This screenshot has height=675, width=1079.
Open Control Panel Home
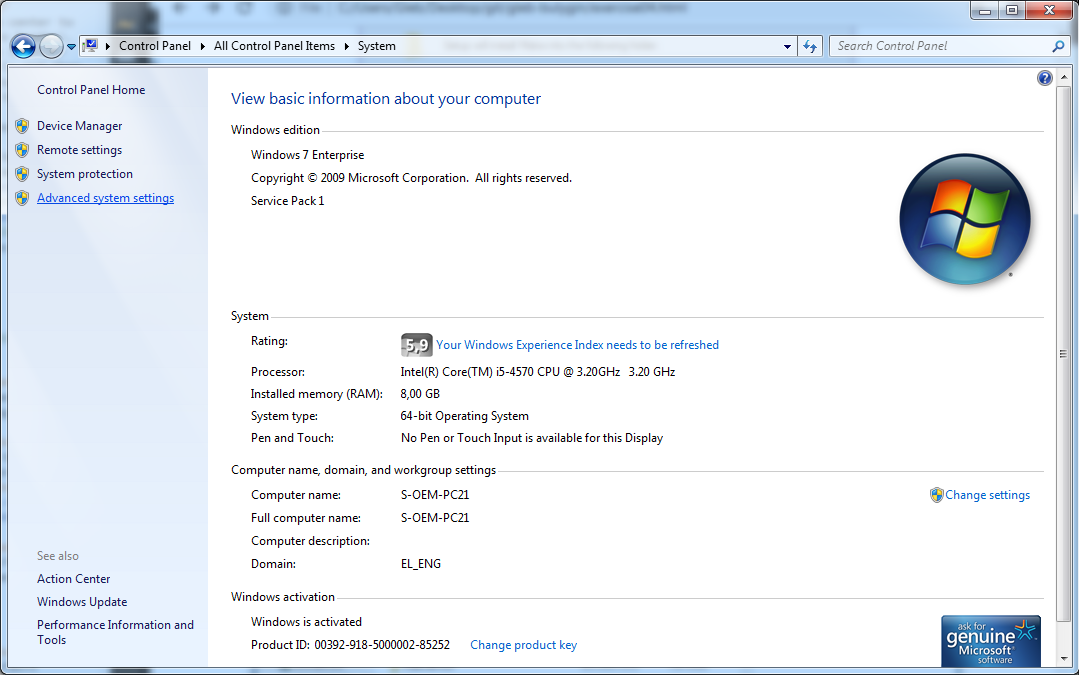pyautogui.click(x=91, y=90)
